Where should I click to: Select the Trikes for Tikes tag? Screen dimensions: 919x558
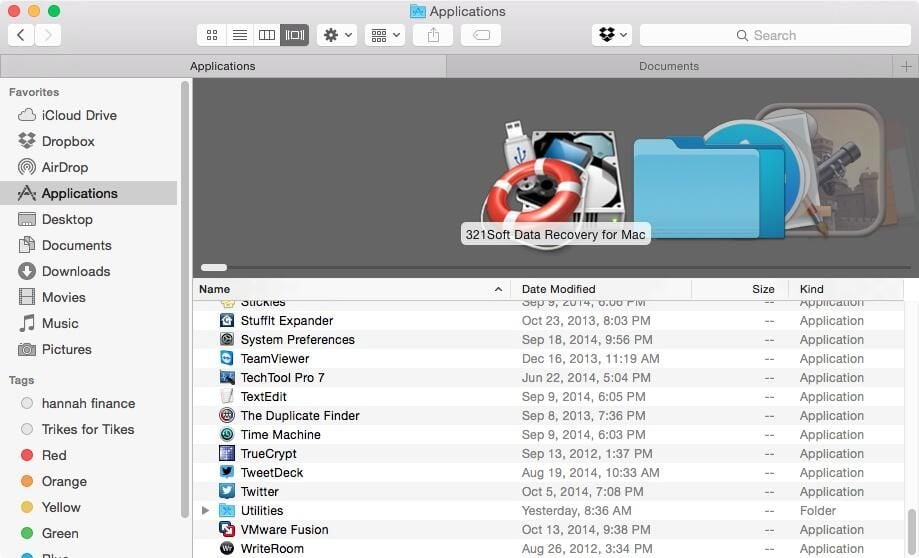(88, 430)
